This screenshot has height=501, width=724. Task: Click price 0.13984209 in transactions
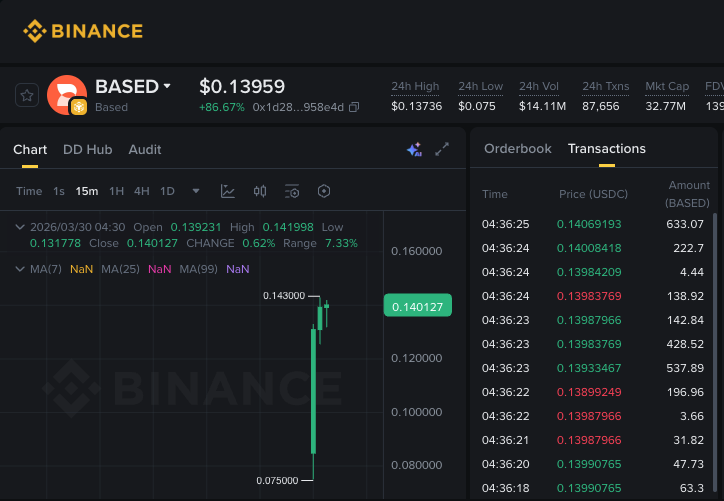[x=589, y=272]
